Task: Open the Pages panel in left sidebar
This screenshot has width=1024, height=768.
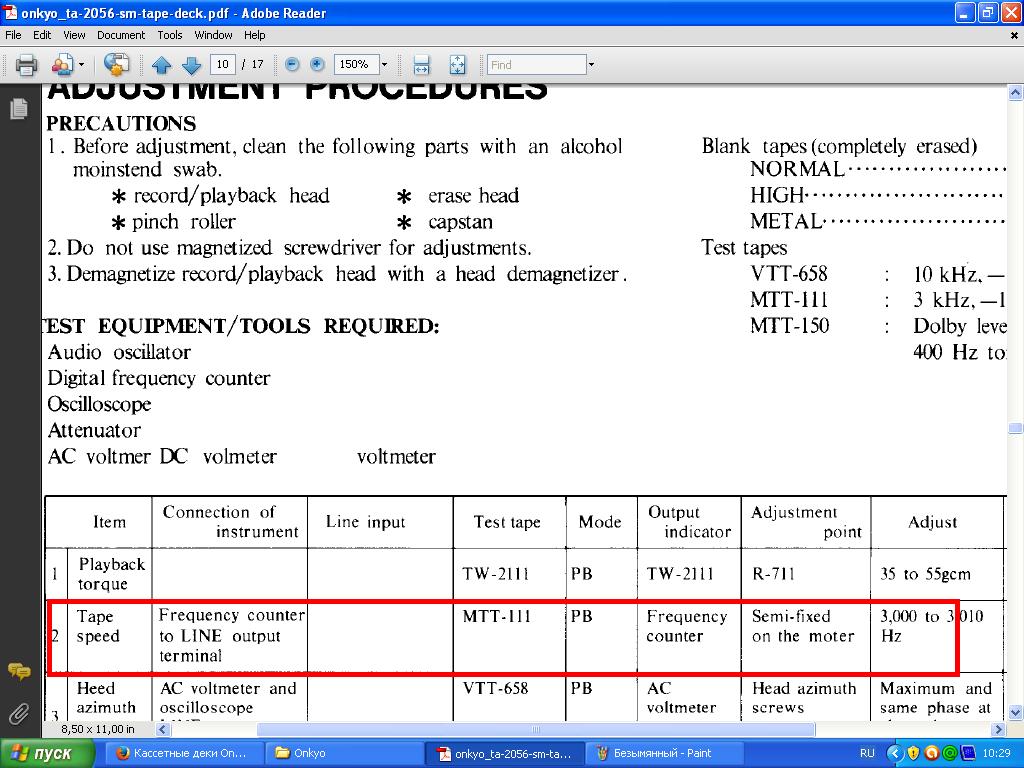Action: (x=18, y=109)
